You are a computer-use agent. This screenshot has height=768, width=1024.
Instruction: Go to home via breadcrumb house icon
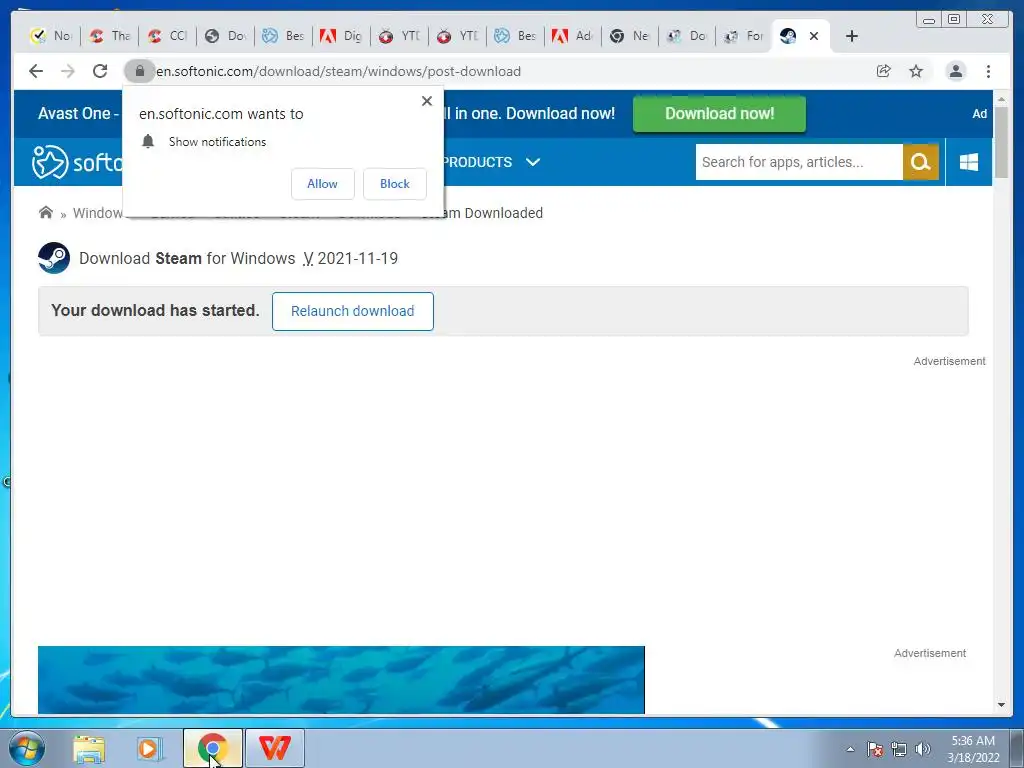46,213
